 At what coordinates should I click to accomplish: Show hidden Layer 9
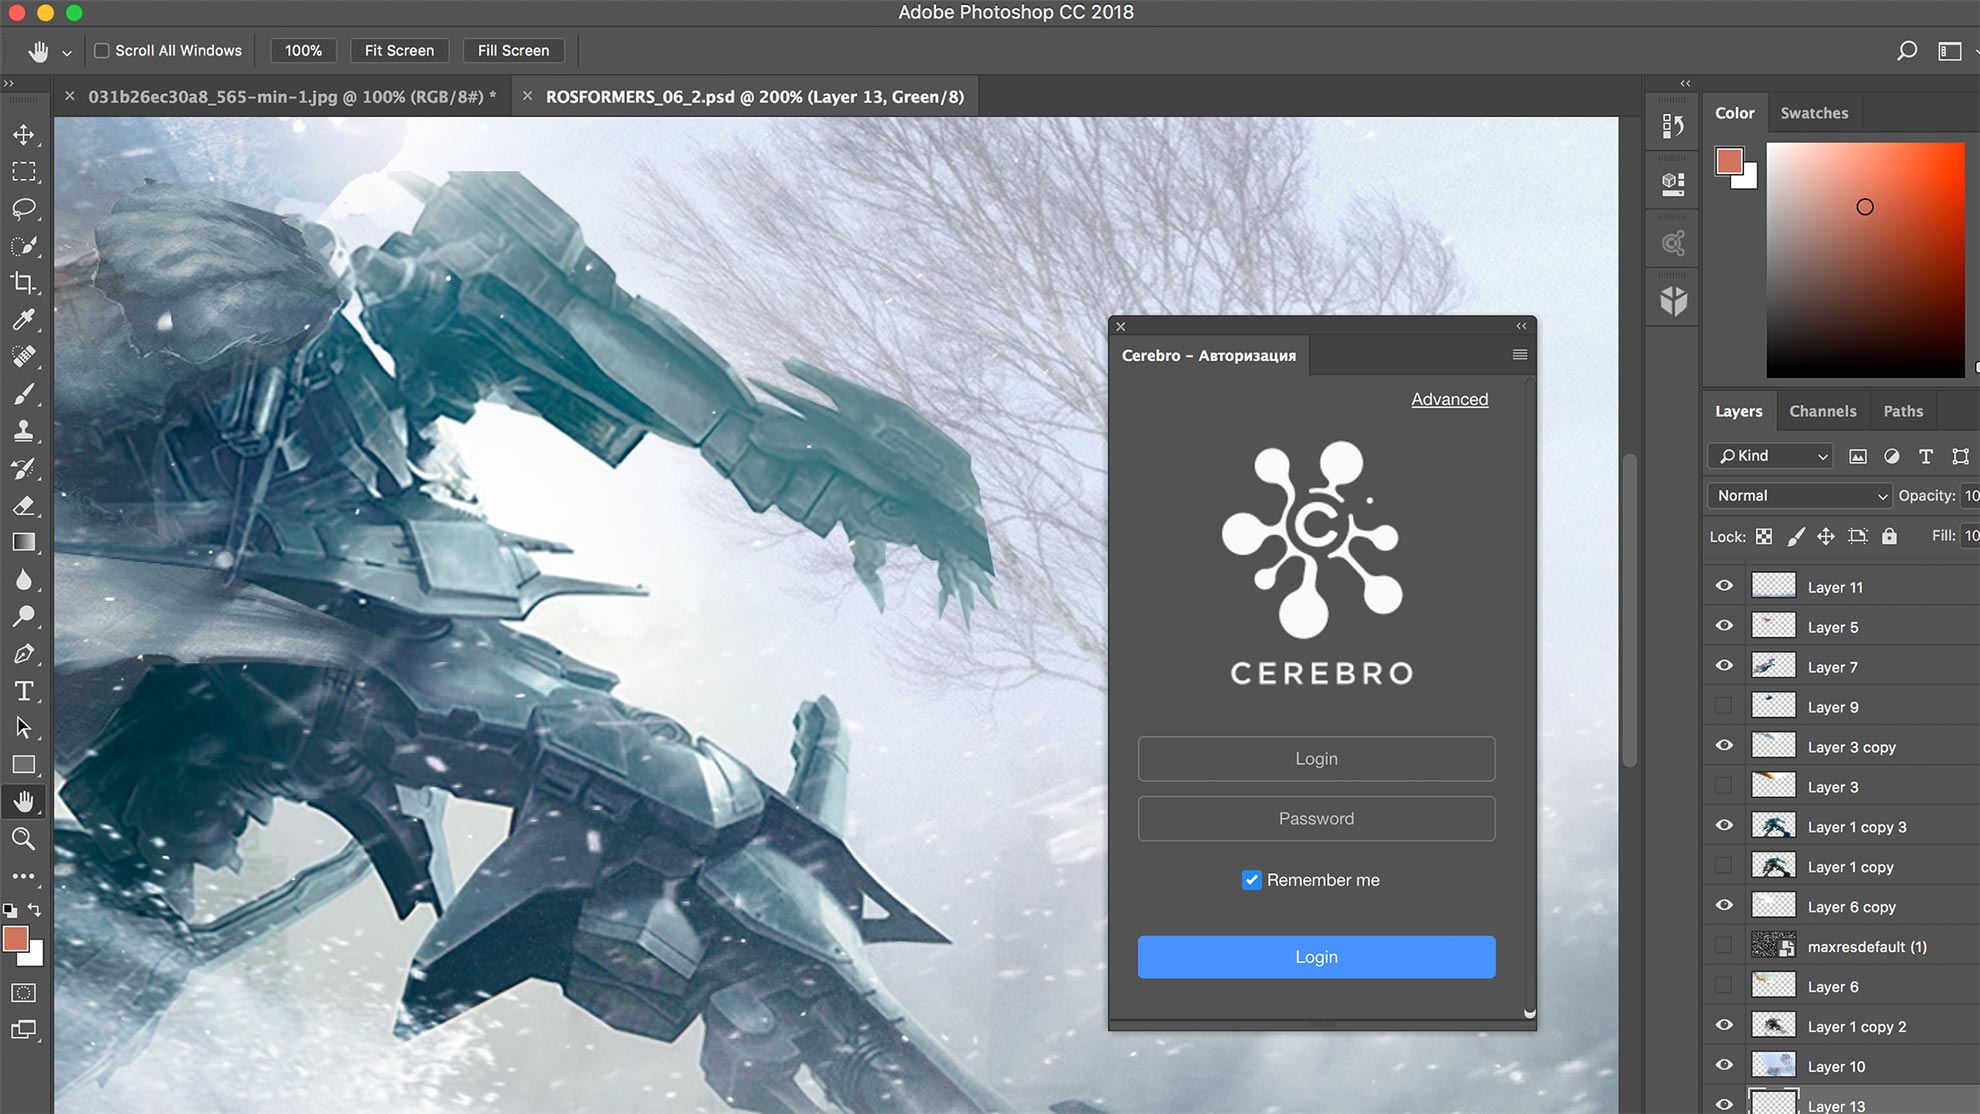1724,706
